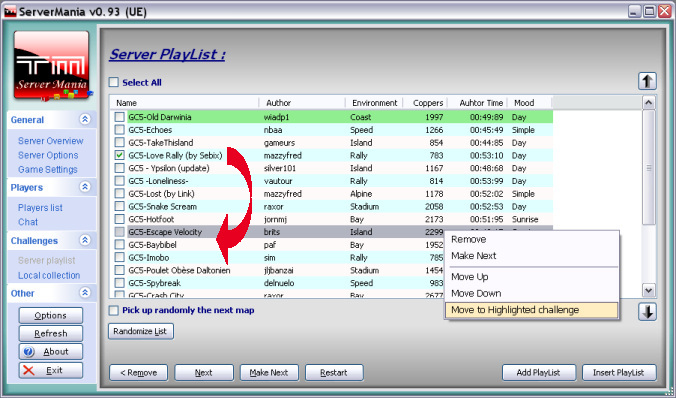676x398 pixels.
Task: Check the GC5-Old Darwinia checkbox
Action: (x=119, y=117)
